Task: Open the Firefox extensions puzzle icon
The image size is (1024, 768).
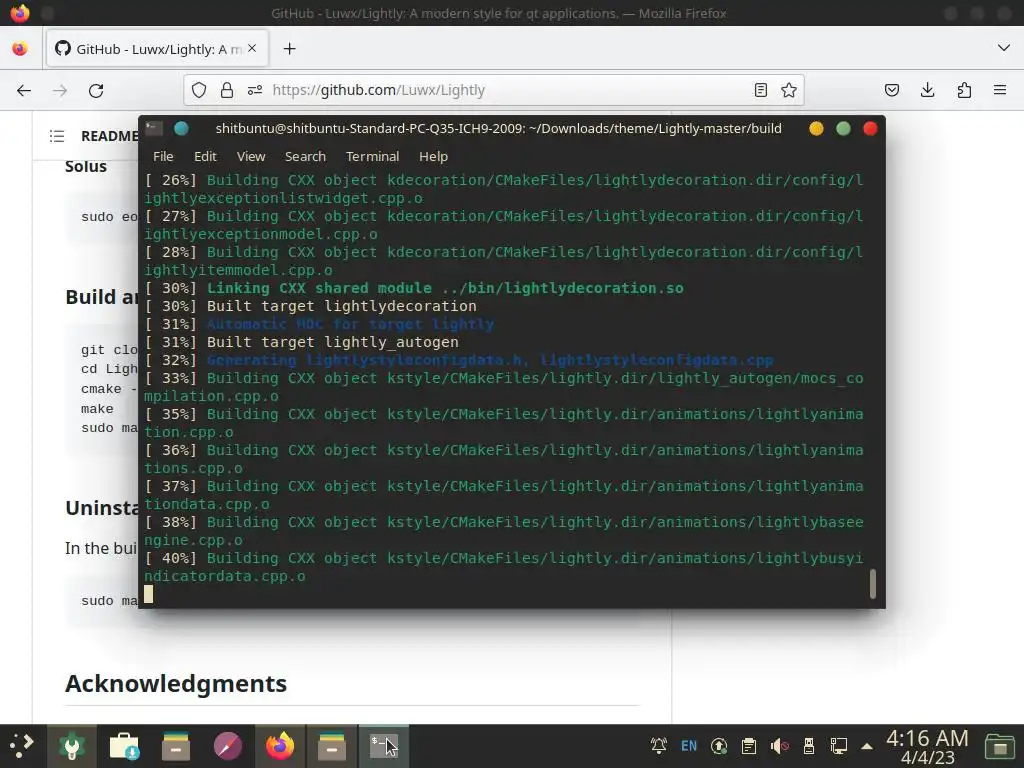Action: 964,90
